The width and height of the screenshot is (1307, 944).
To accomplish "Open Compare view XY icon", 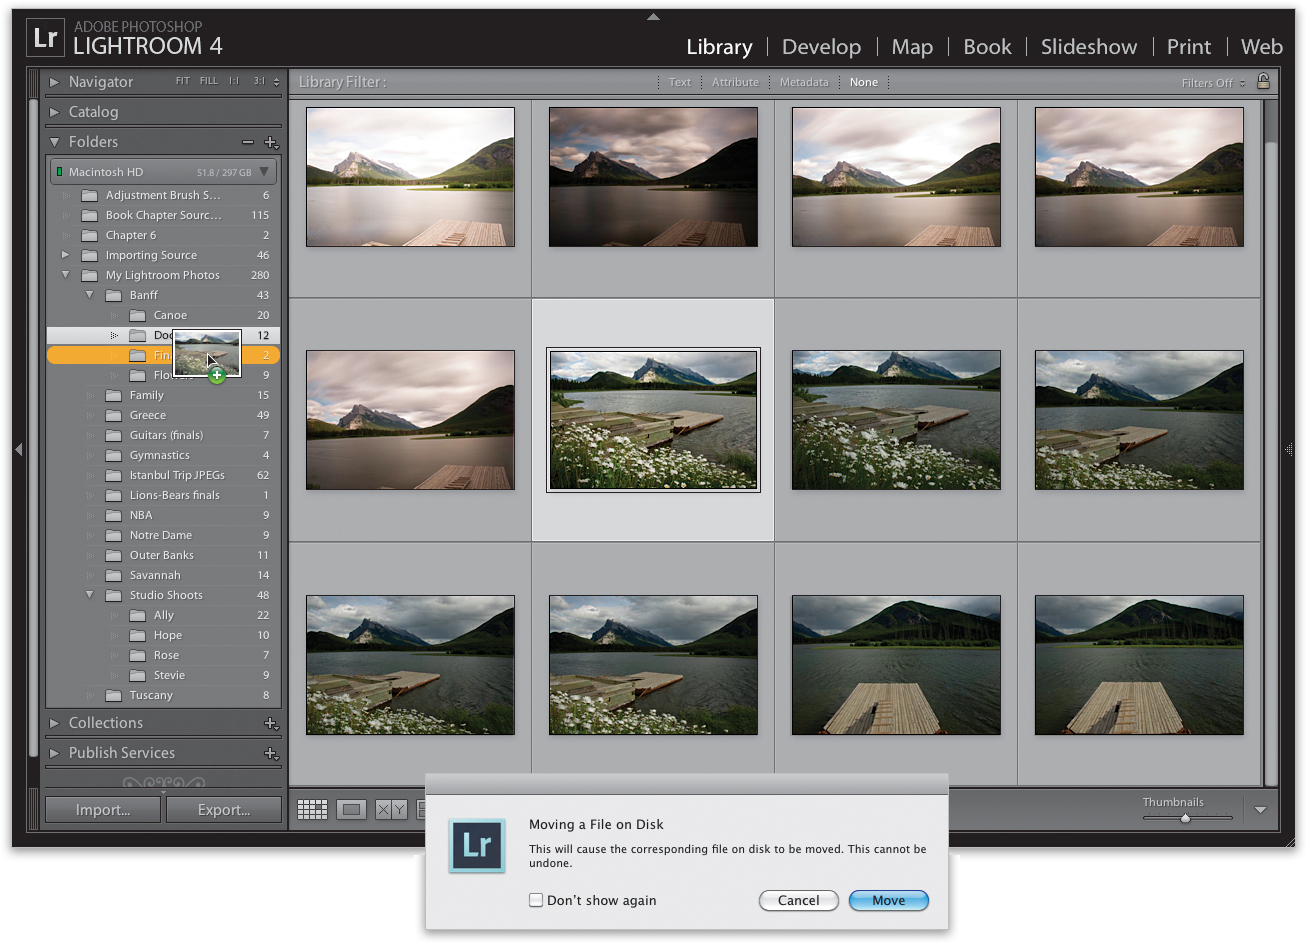I will [391, 810].
